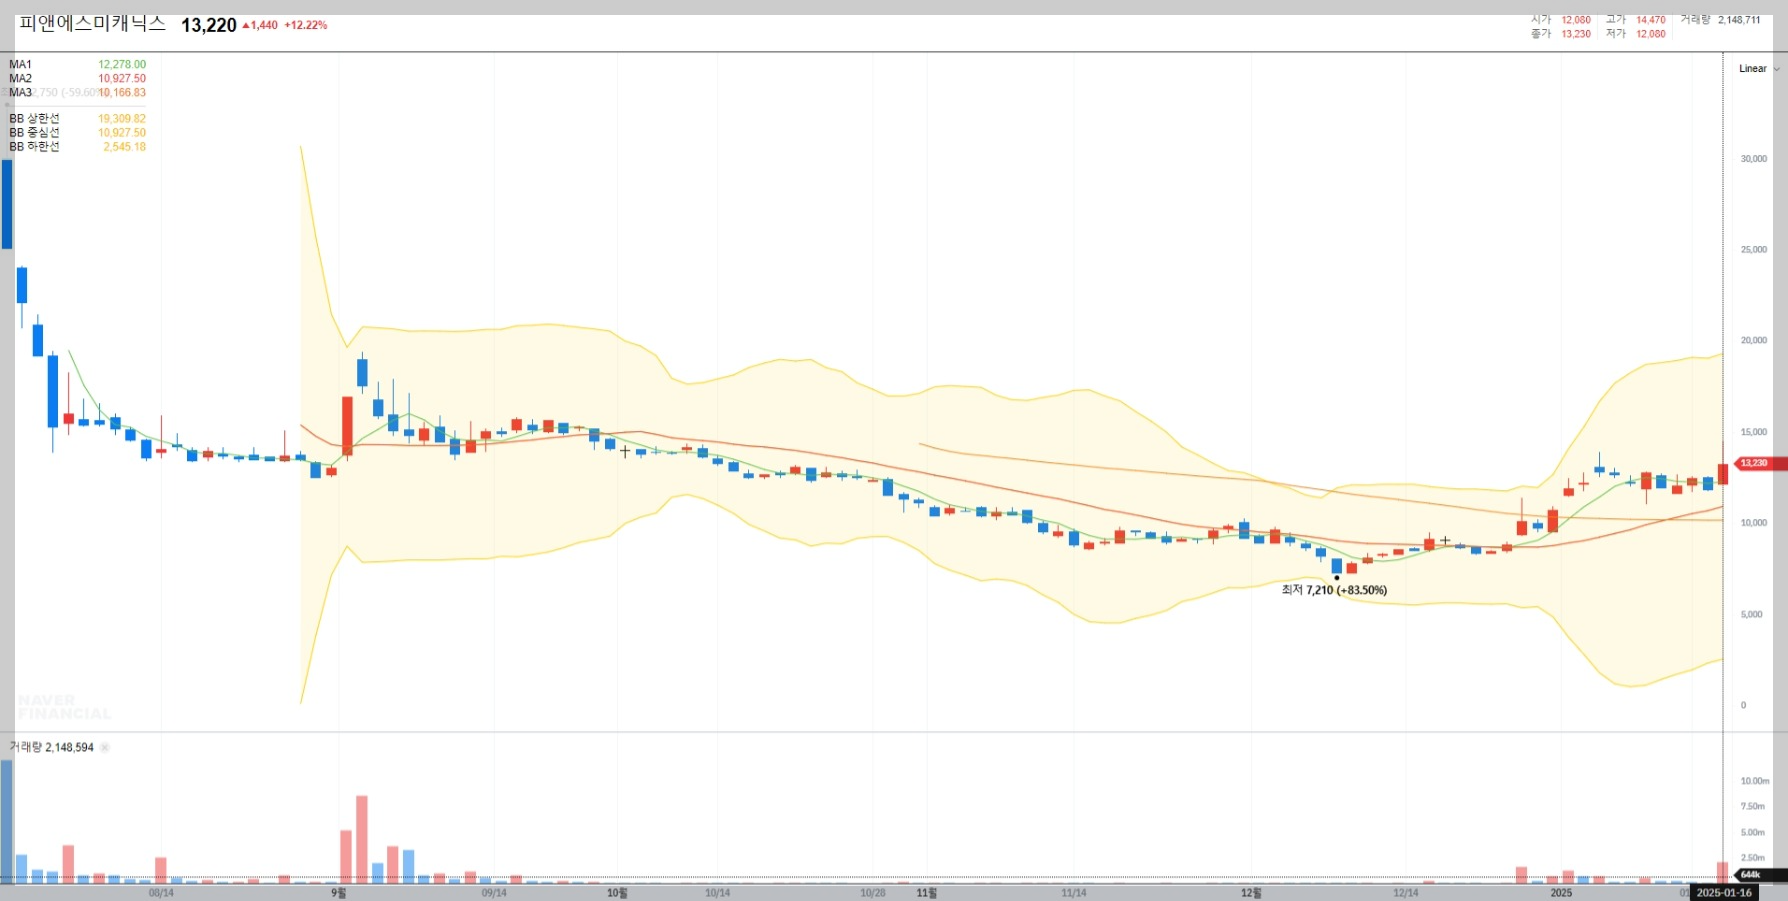Click the header 거래량 value 2,148,711
The height and width of the screenshot is (901, 1788).
1739,20
